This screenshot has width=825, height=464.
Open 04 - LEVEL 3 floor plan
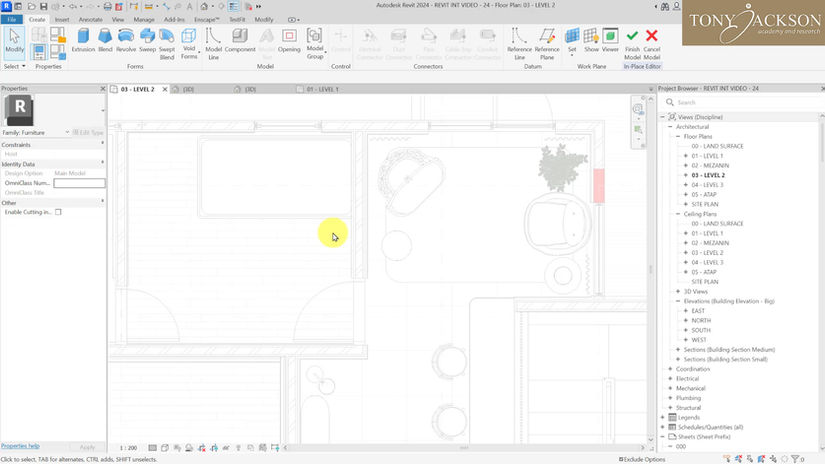coord(707,185)
